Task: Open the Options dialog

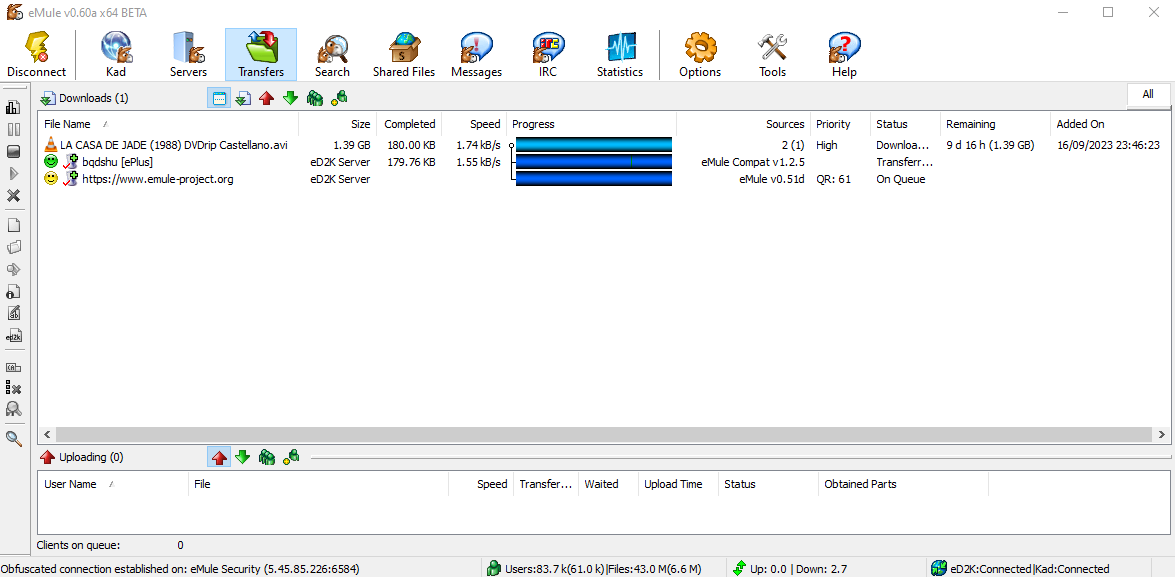Action: coord(700,55)
